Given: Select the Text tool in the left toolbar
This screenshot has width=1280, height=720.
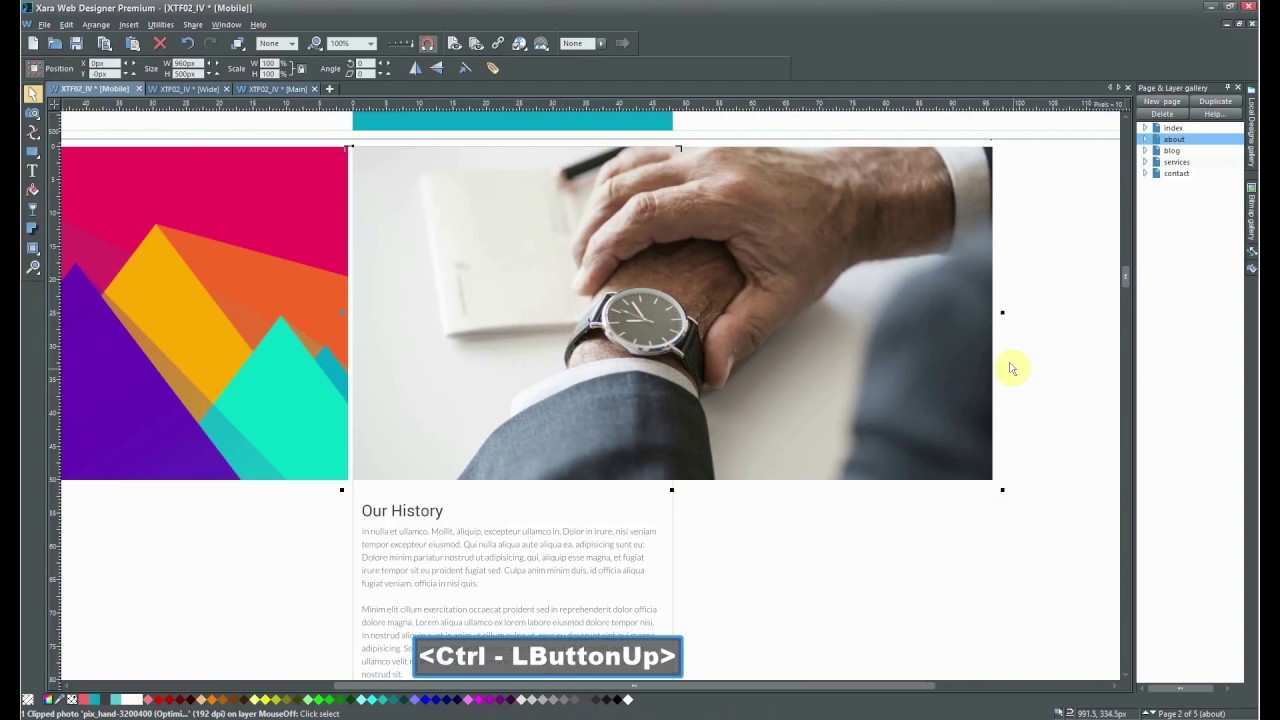Looking at the screenshot, I should pos(32,171).
